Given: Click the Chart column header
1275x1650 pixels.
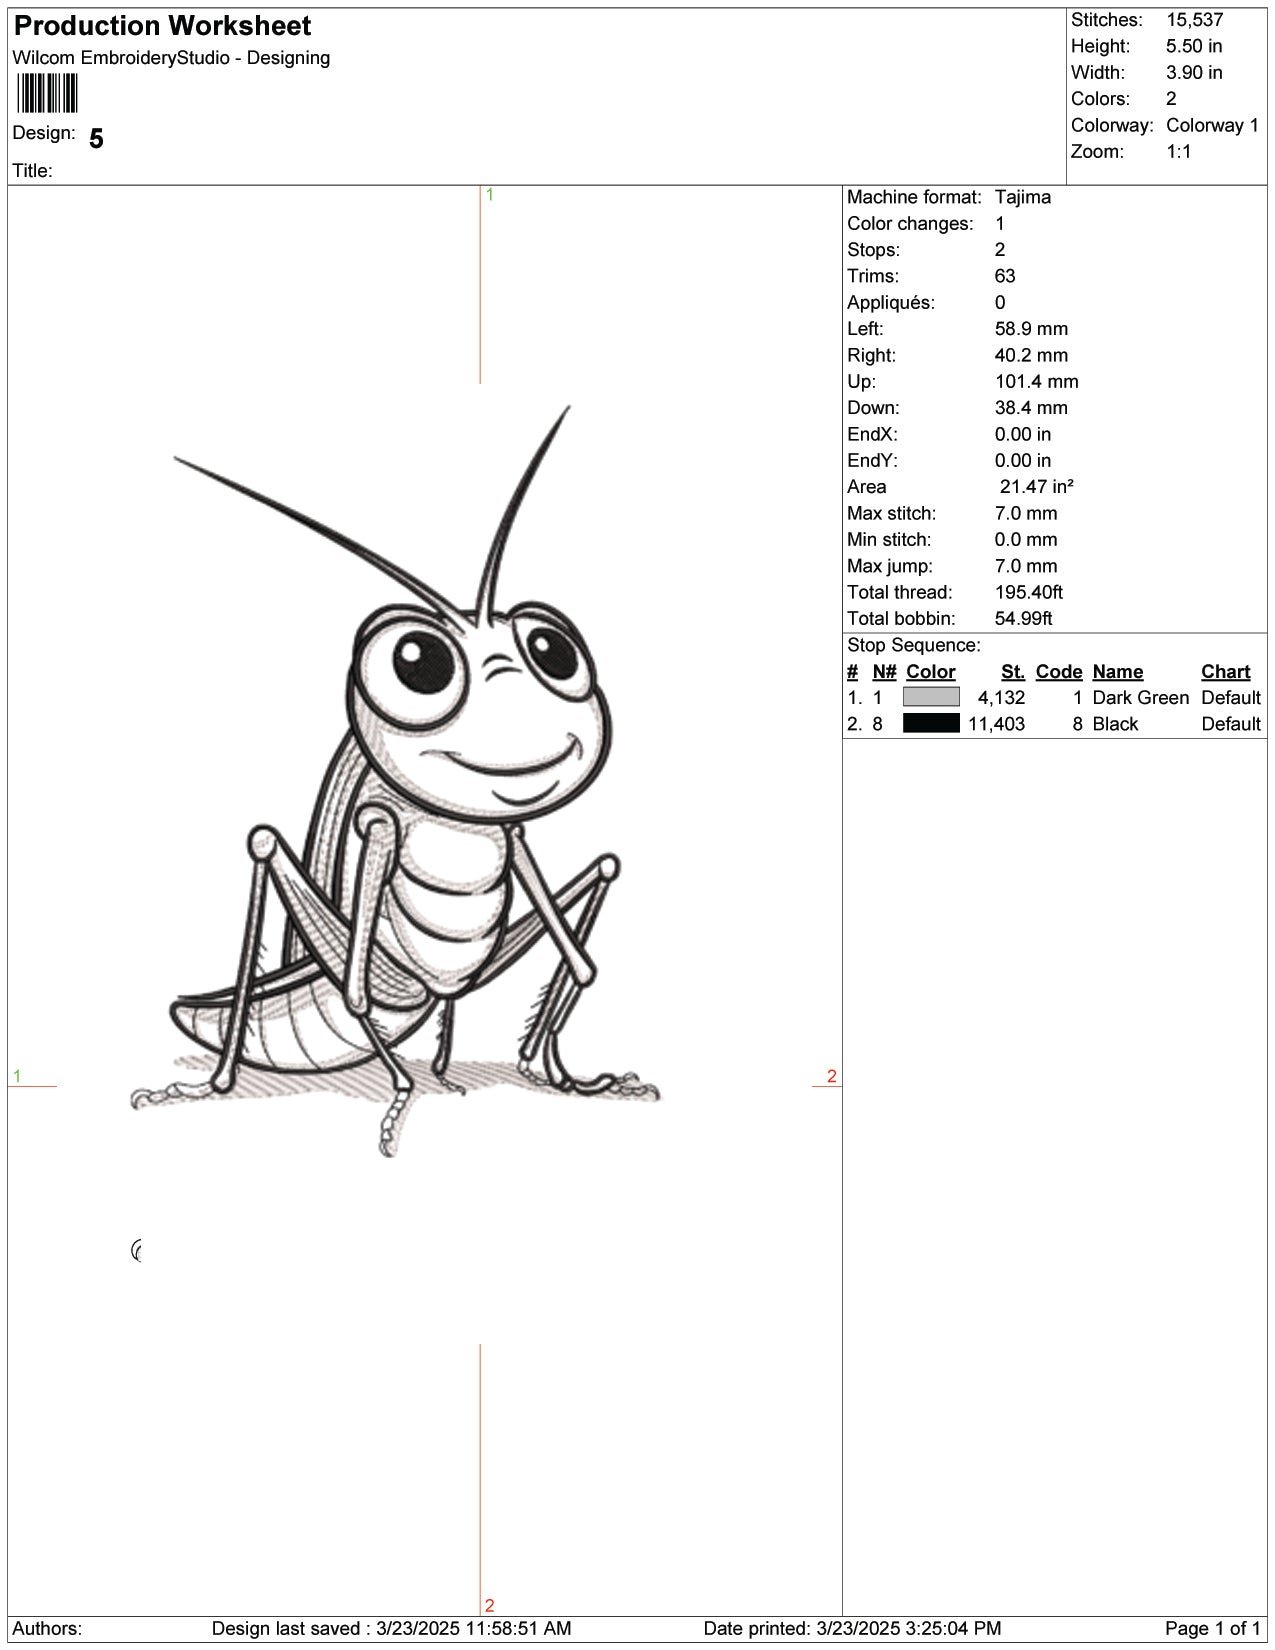Looking at the screenshot, I should pos(1225,672).
